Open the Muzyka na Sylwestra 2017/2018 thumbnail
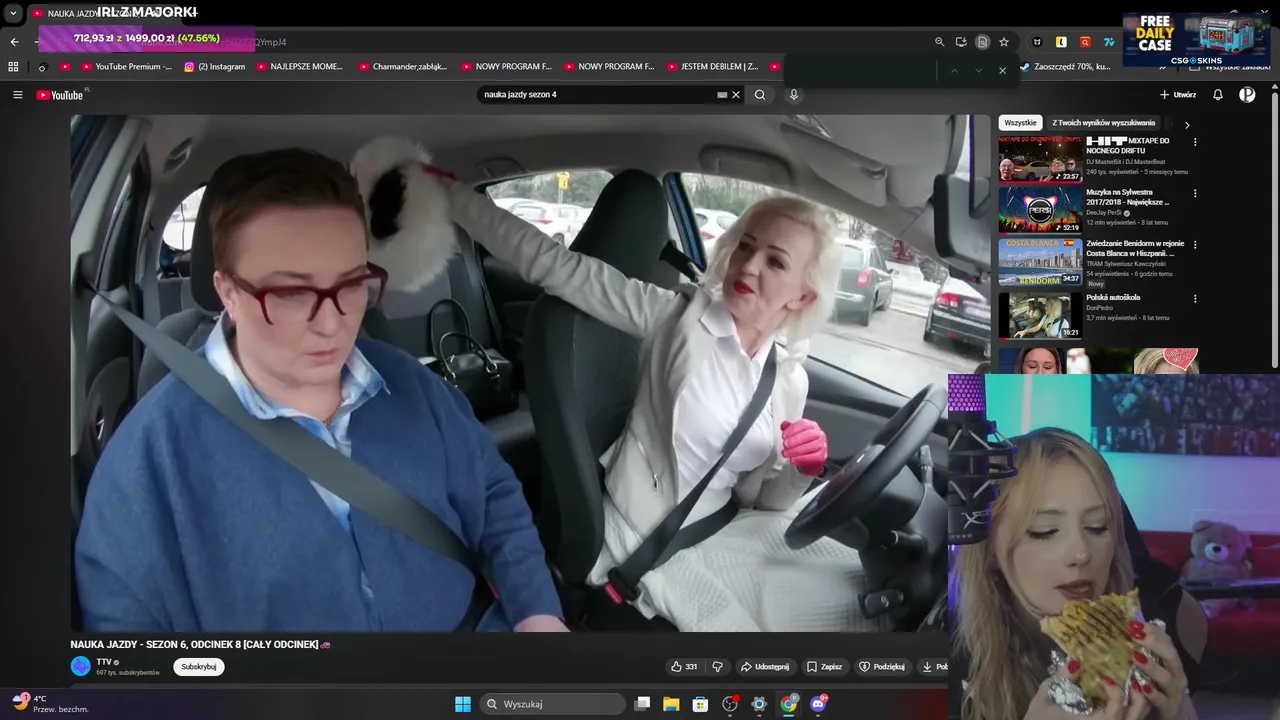Screen dimensions: 1280x720 coord(1040,210)
